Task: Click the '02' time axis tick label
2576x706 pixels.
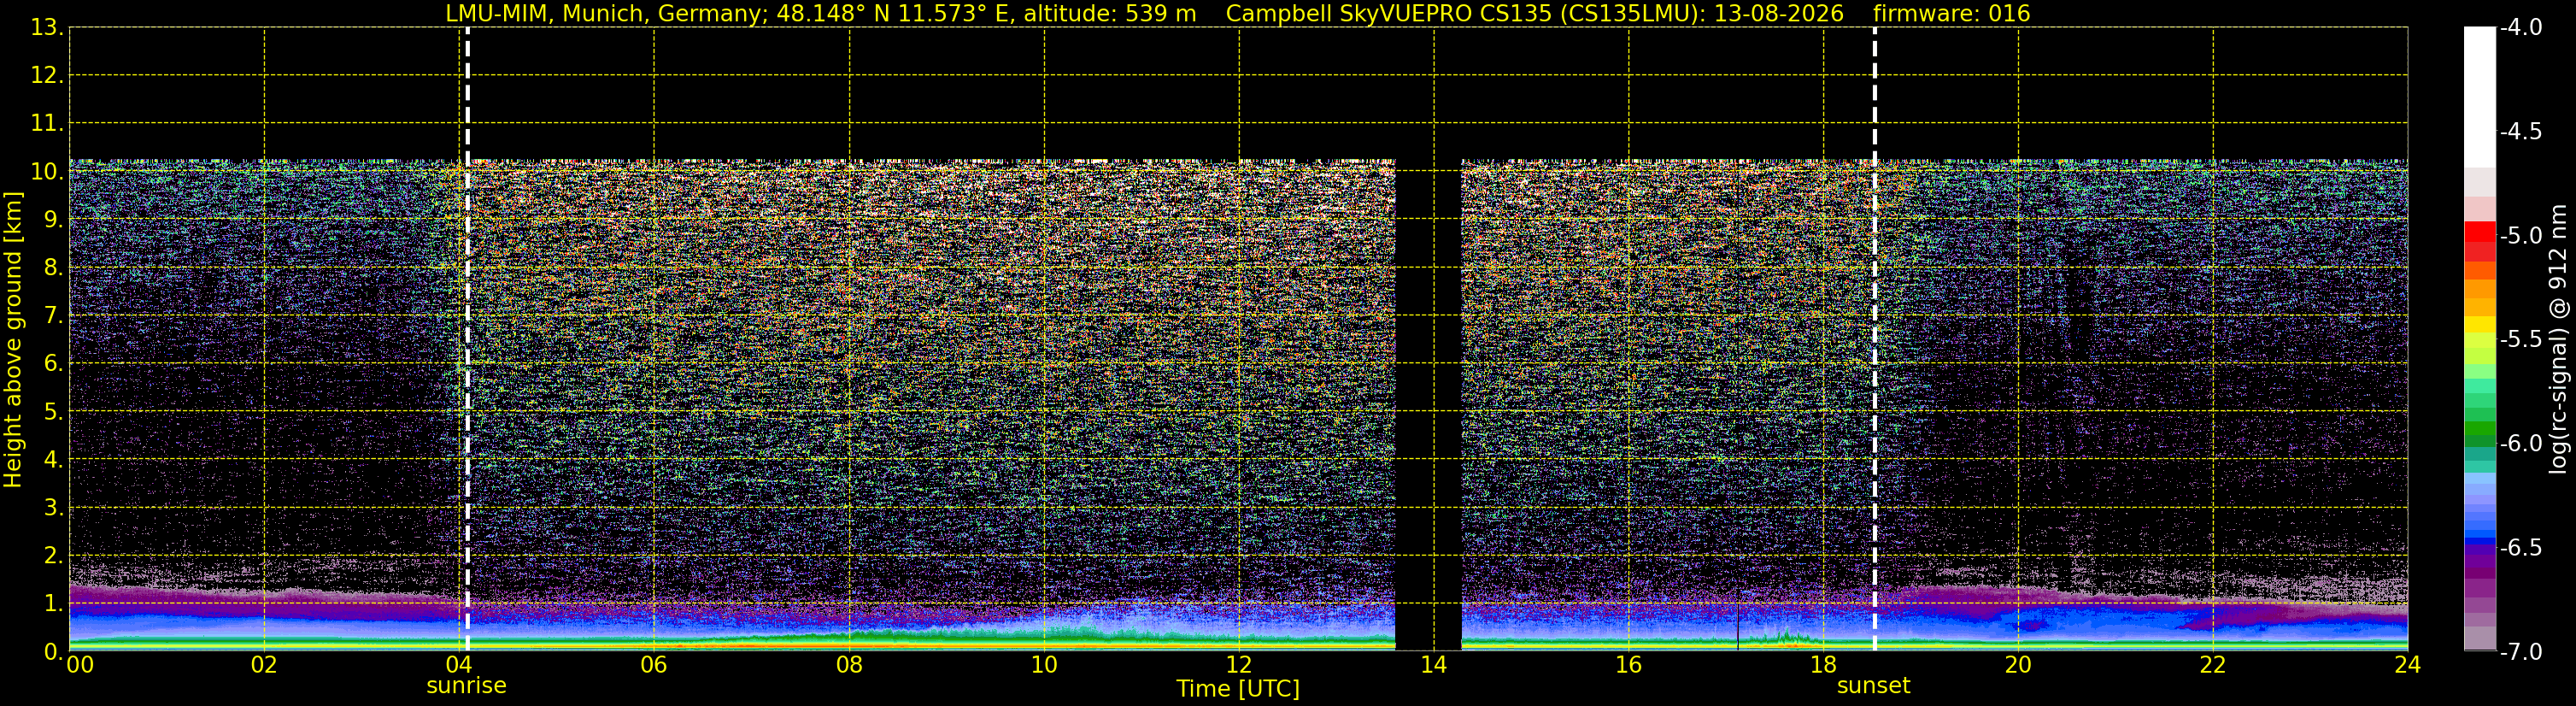Action: [264, 665]
